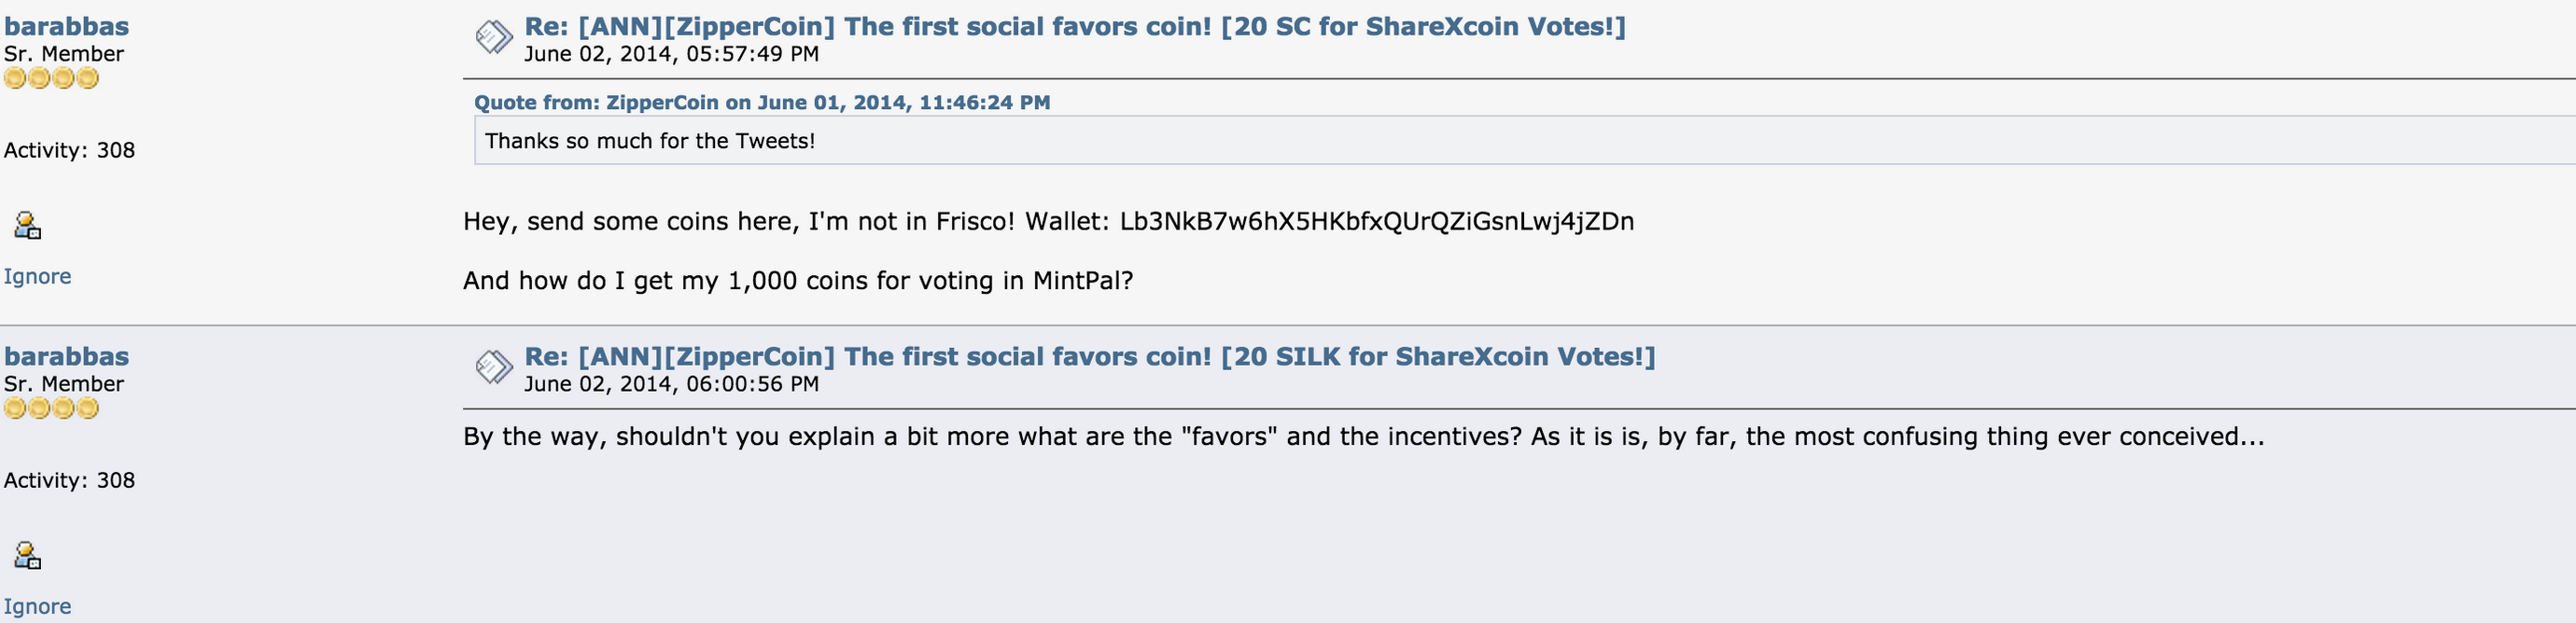2576x623 pixels.
Task: Click the wallet address starting with Lb3NkB7
Action: click(x=1377, y=221)
